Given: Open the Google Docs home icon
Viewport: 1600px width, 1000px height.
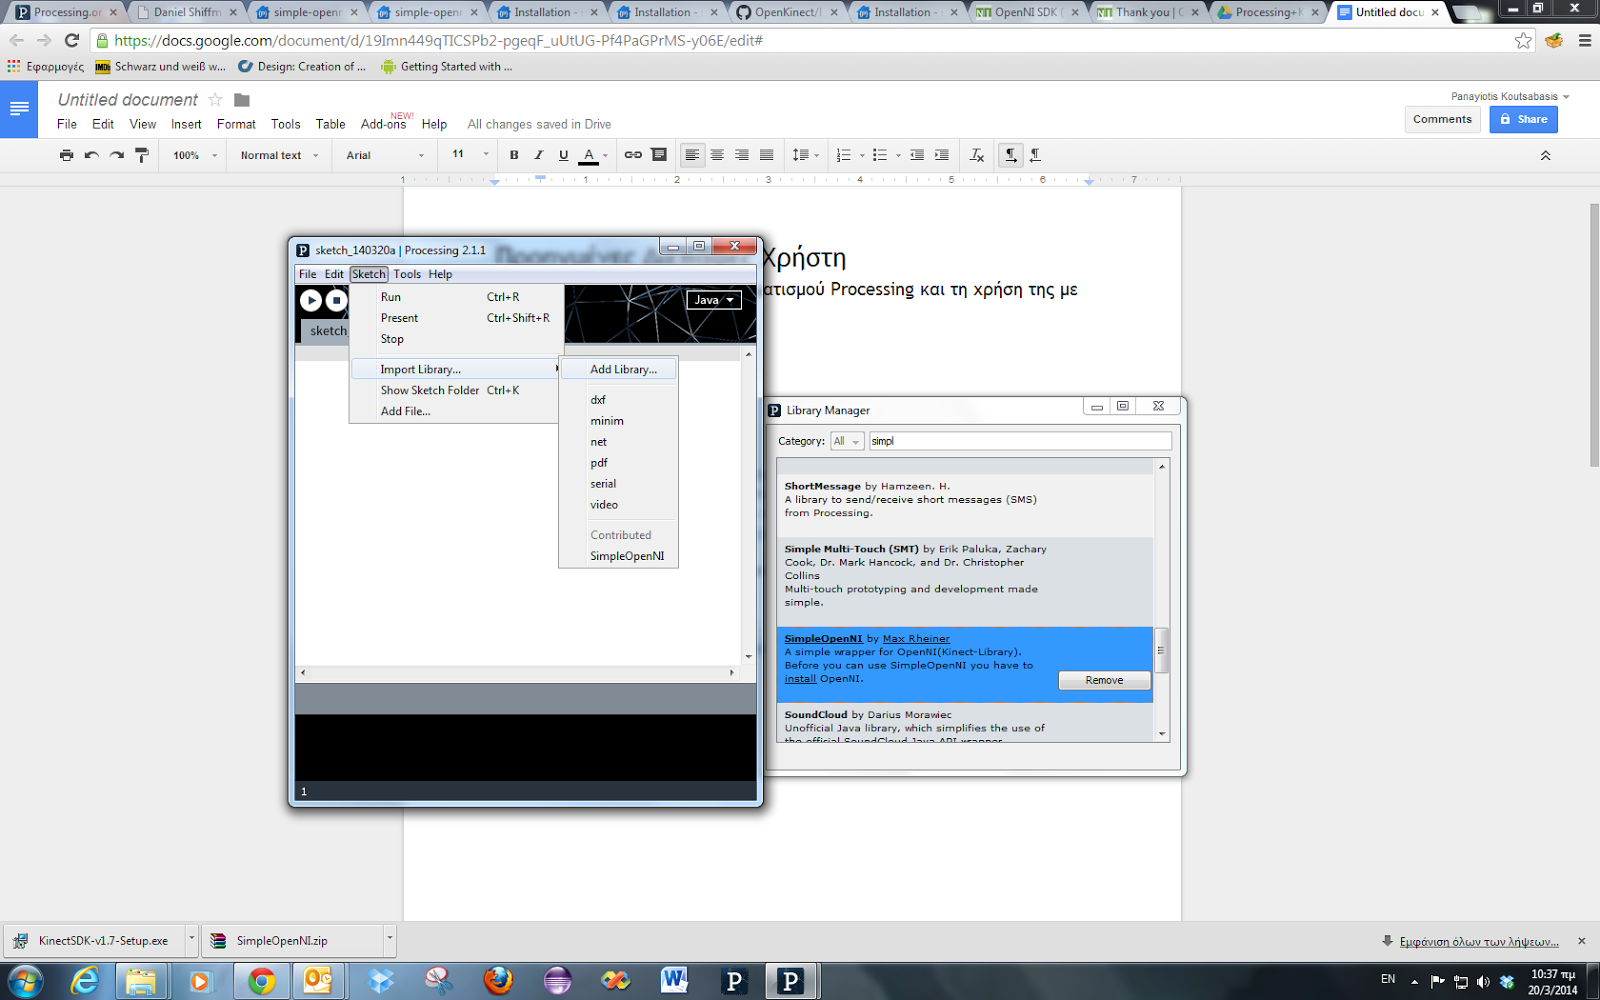Looking at the screenshot, I should [x=19, y=109].
